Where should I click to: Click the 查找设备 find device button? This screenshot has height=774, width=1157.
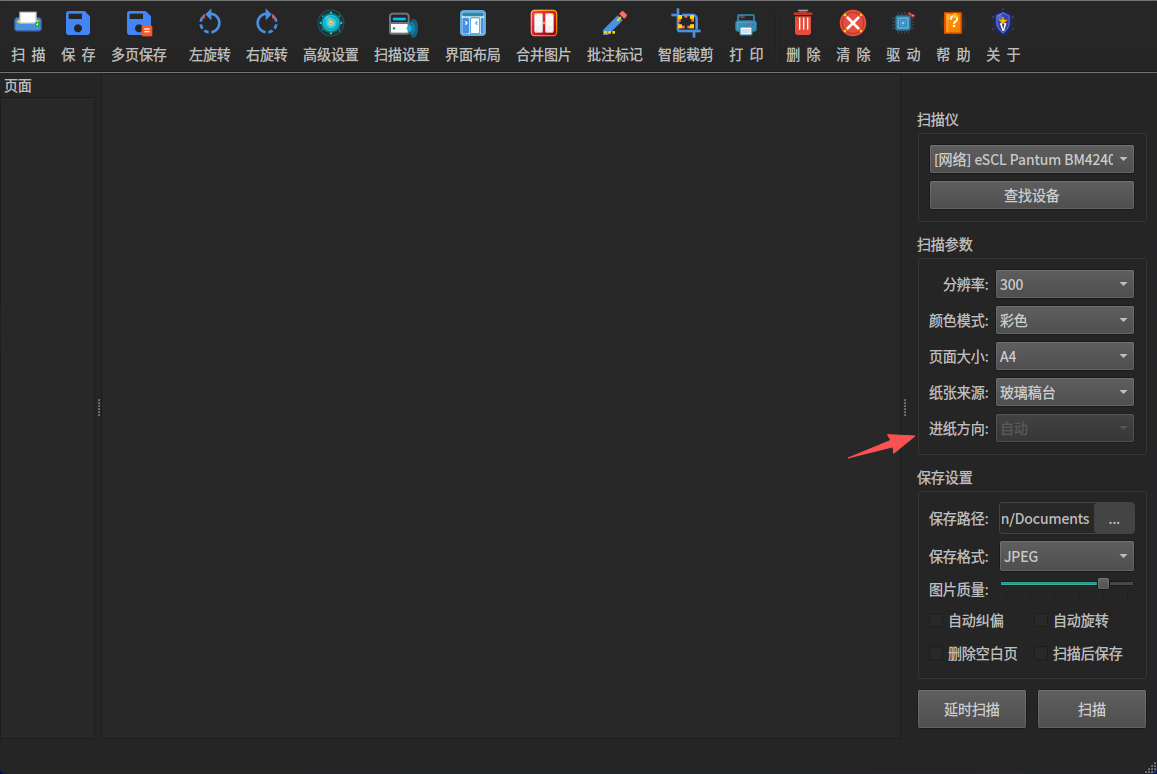[x=1032, y=196]
